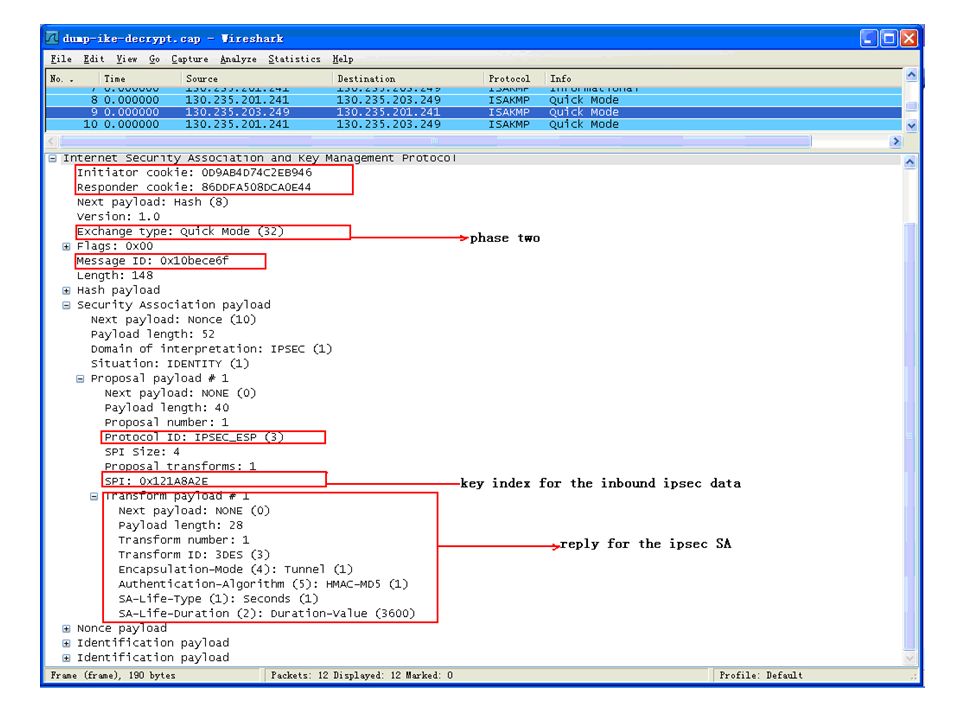Select Next payload: Hash (8) line

point(152,202)
